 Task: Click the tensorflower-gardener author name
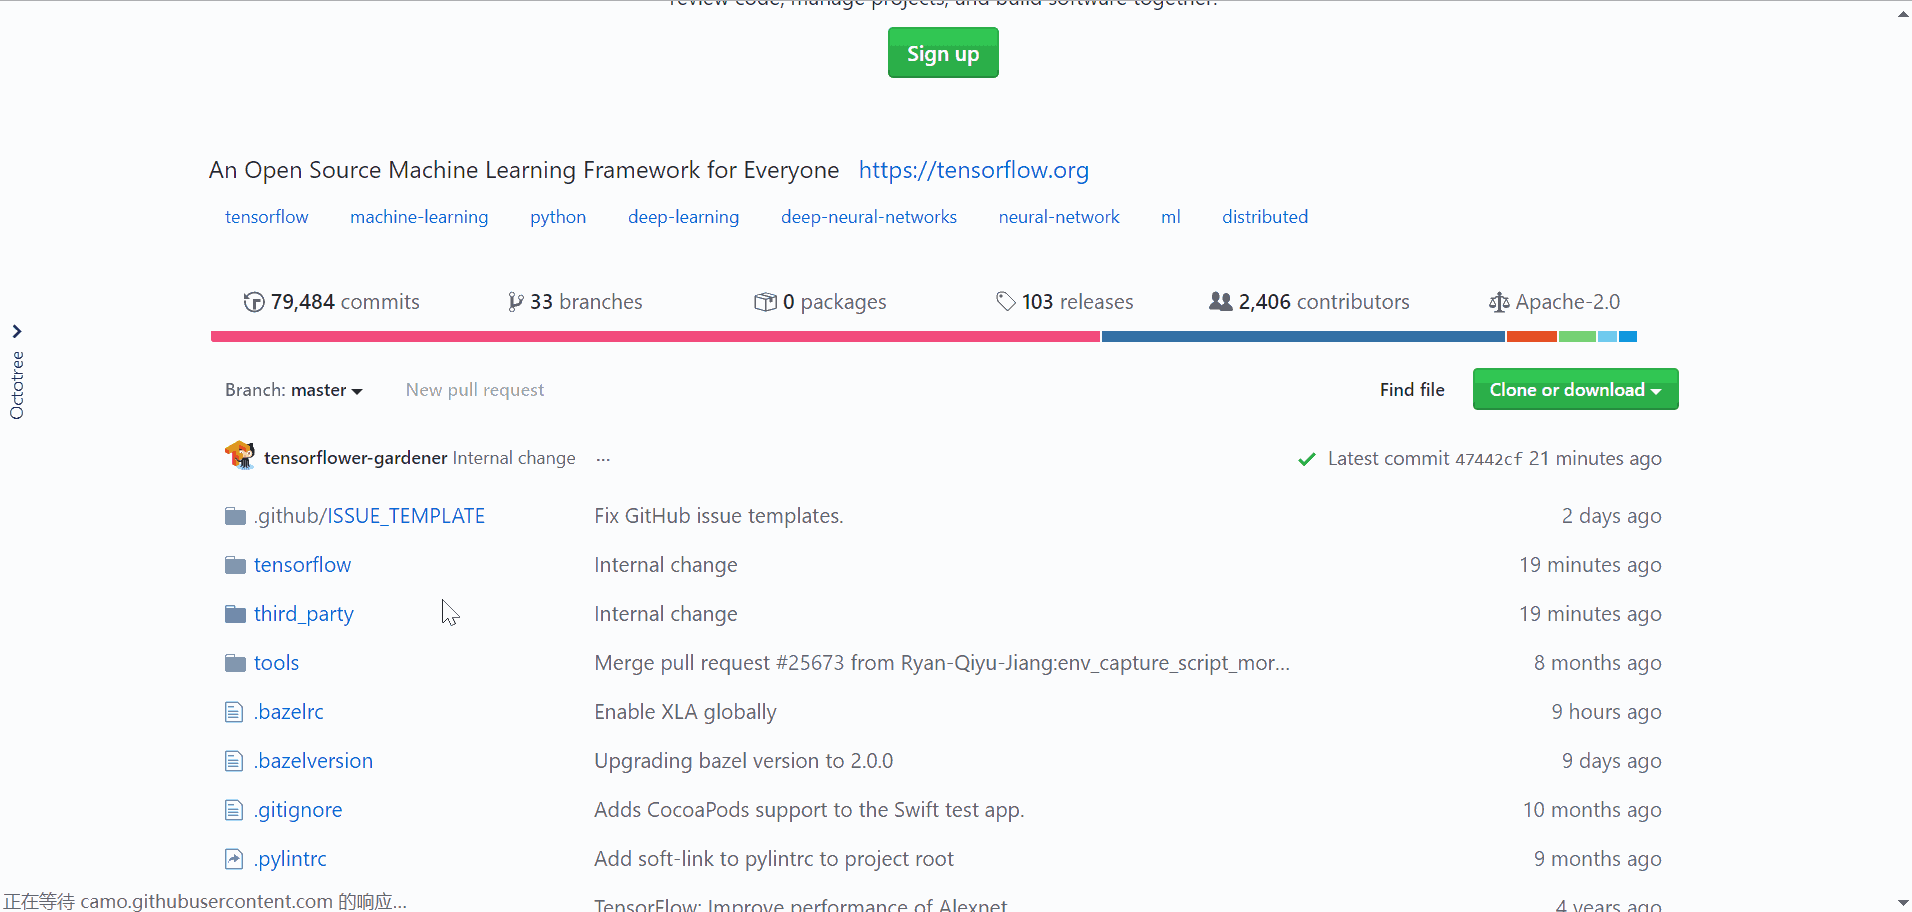click(x=356, y=458)
